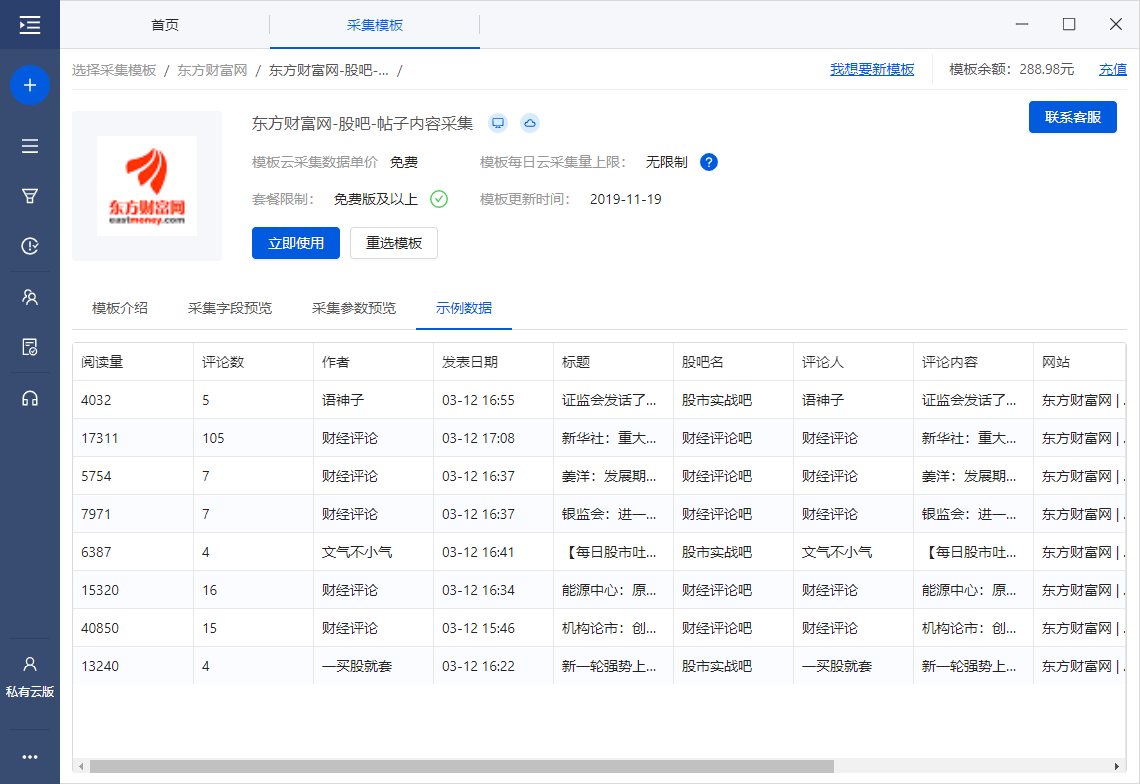Click the 评论内容 column header

[974, 362]
